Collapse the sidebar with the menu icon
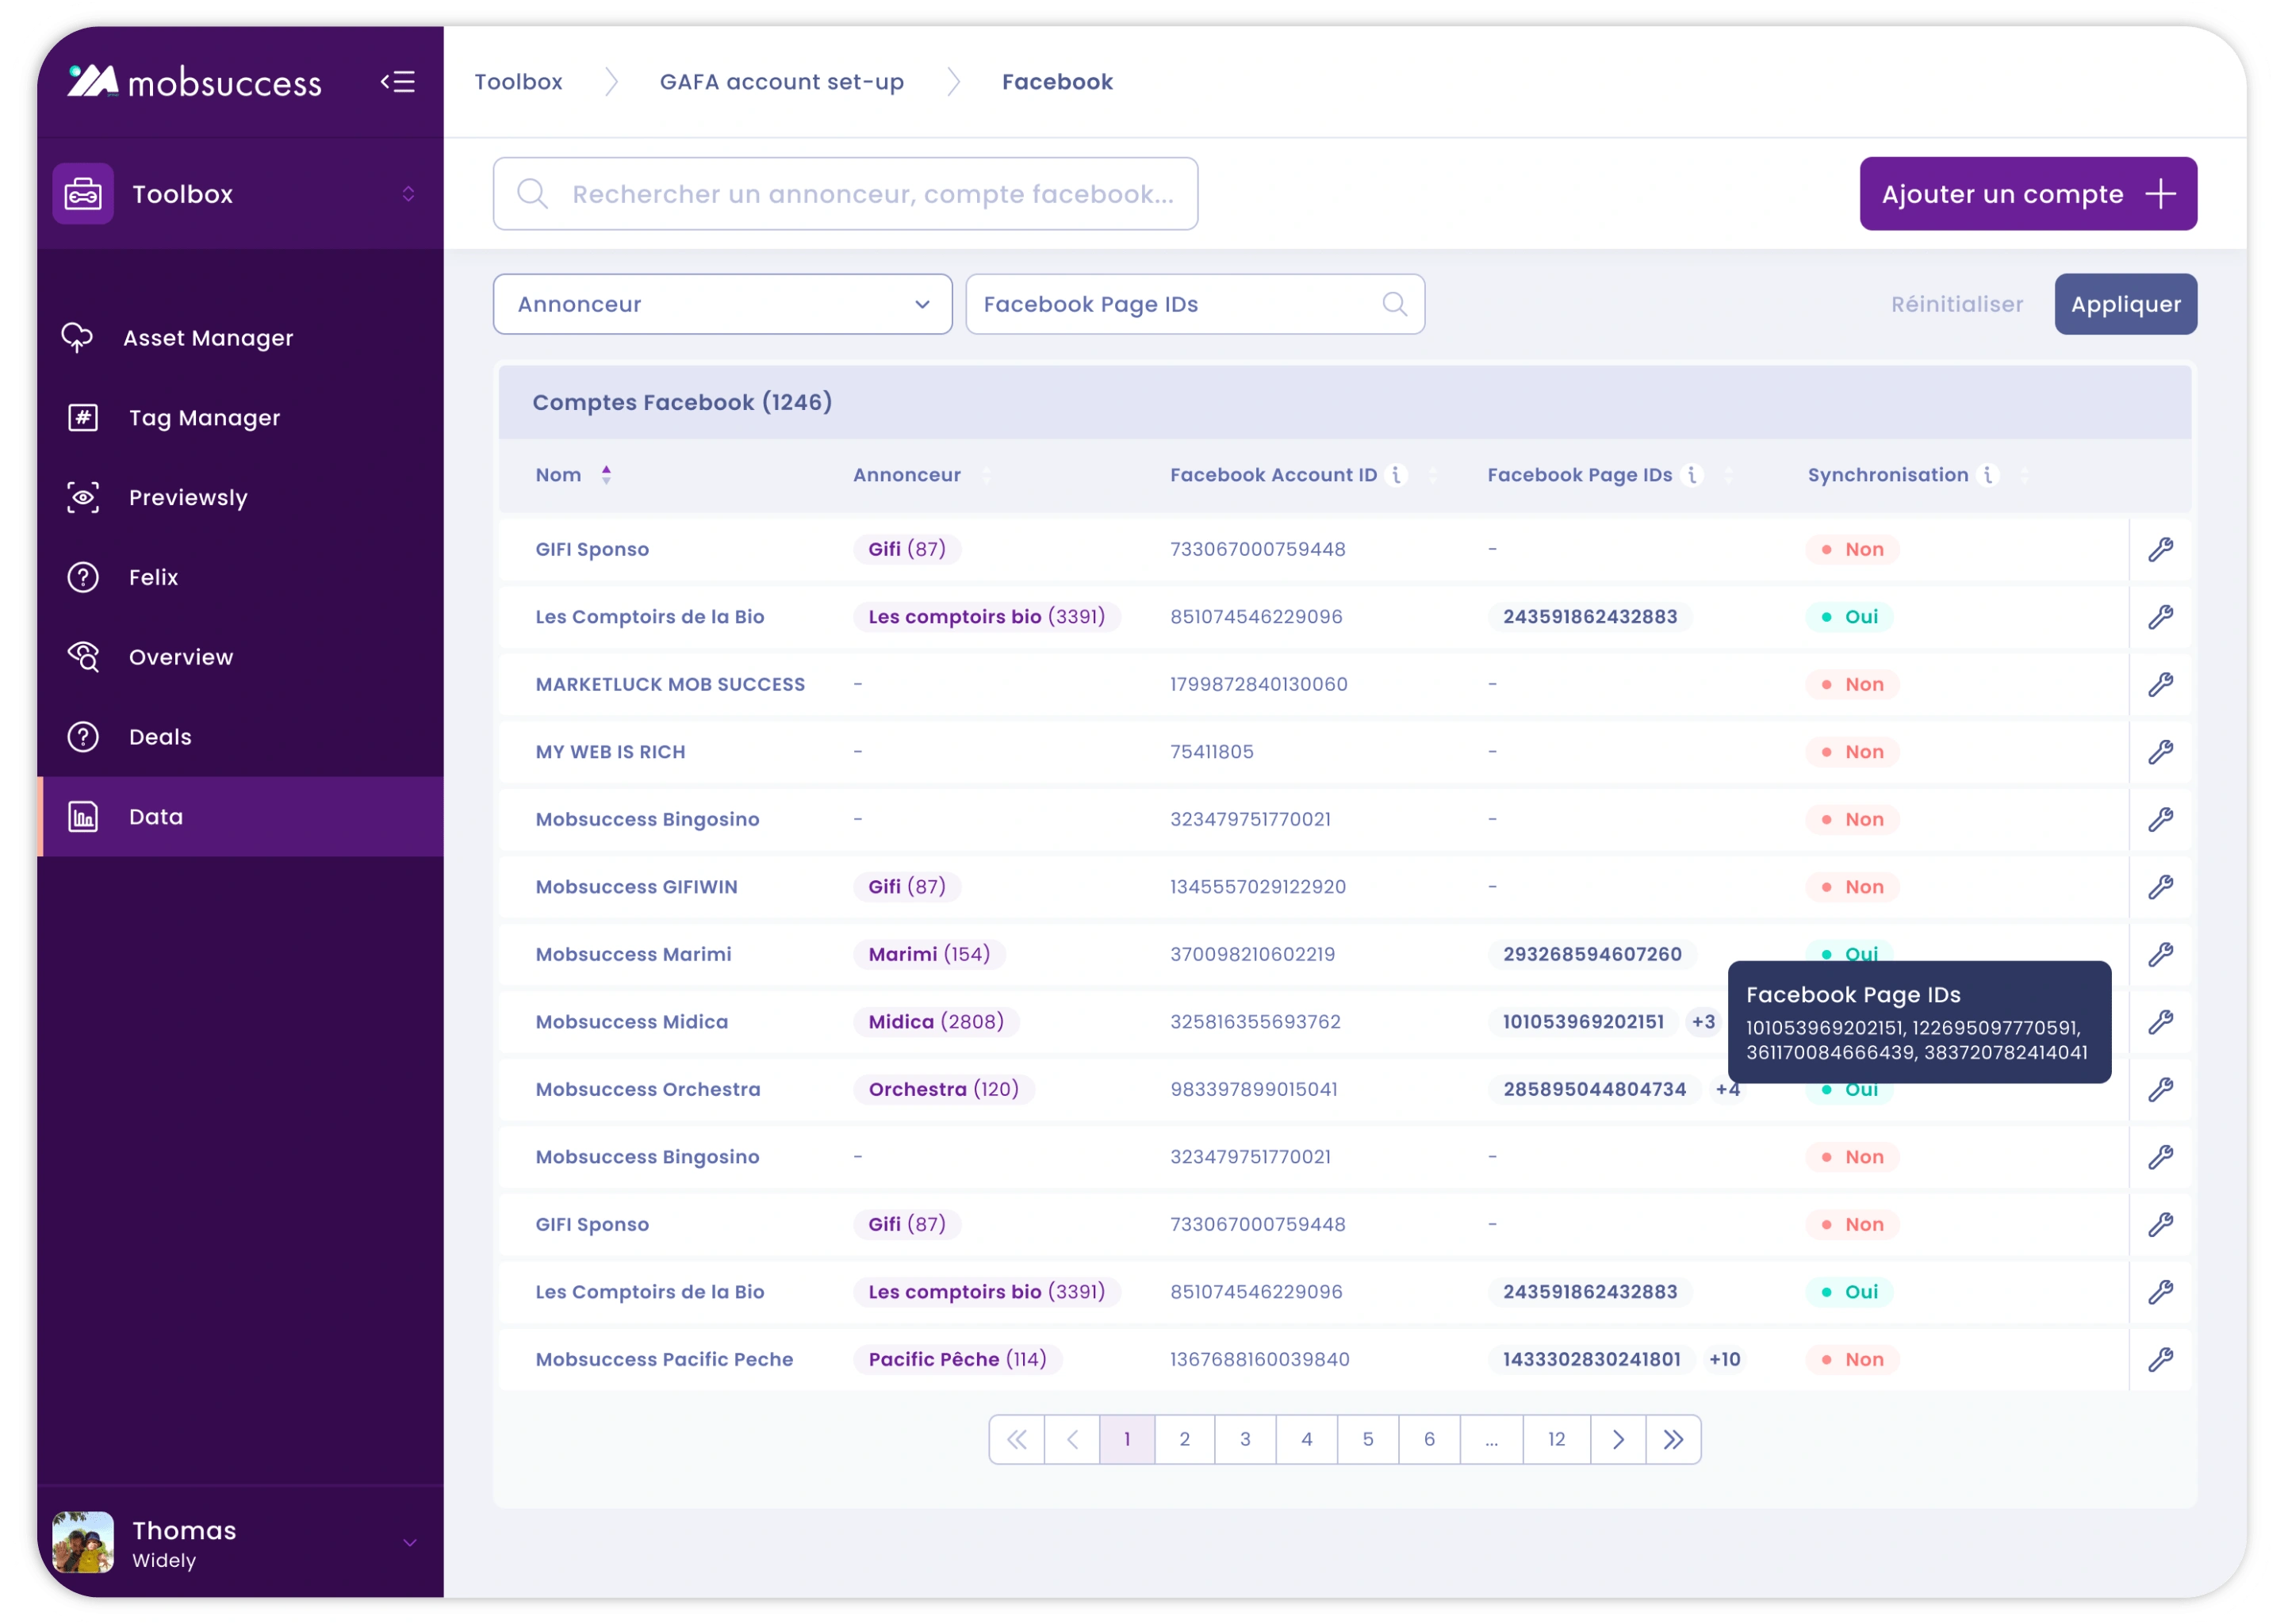 coord(398,82)
